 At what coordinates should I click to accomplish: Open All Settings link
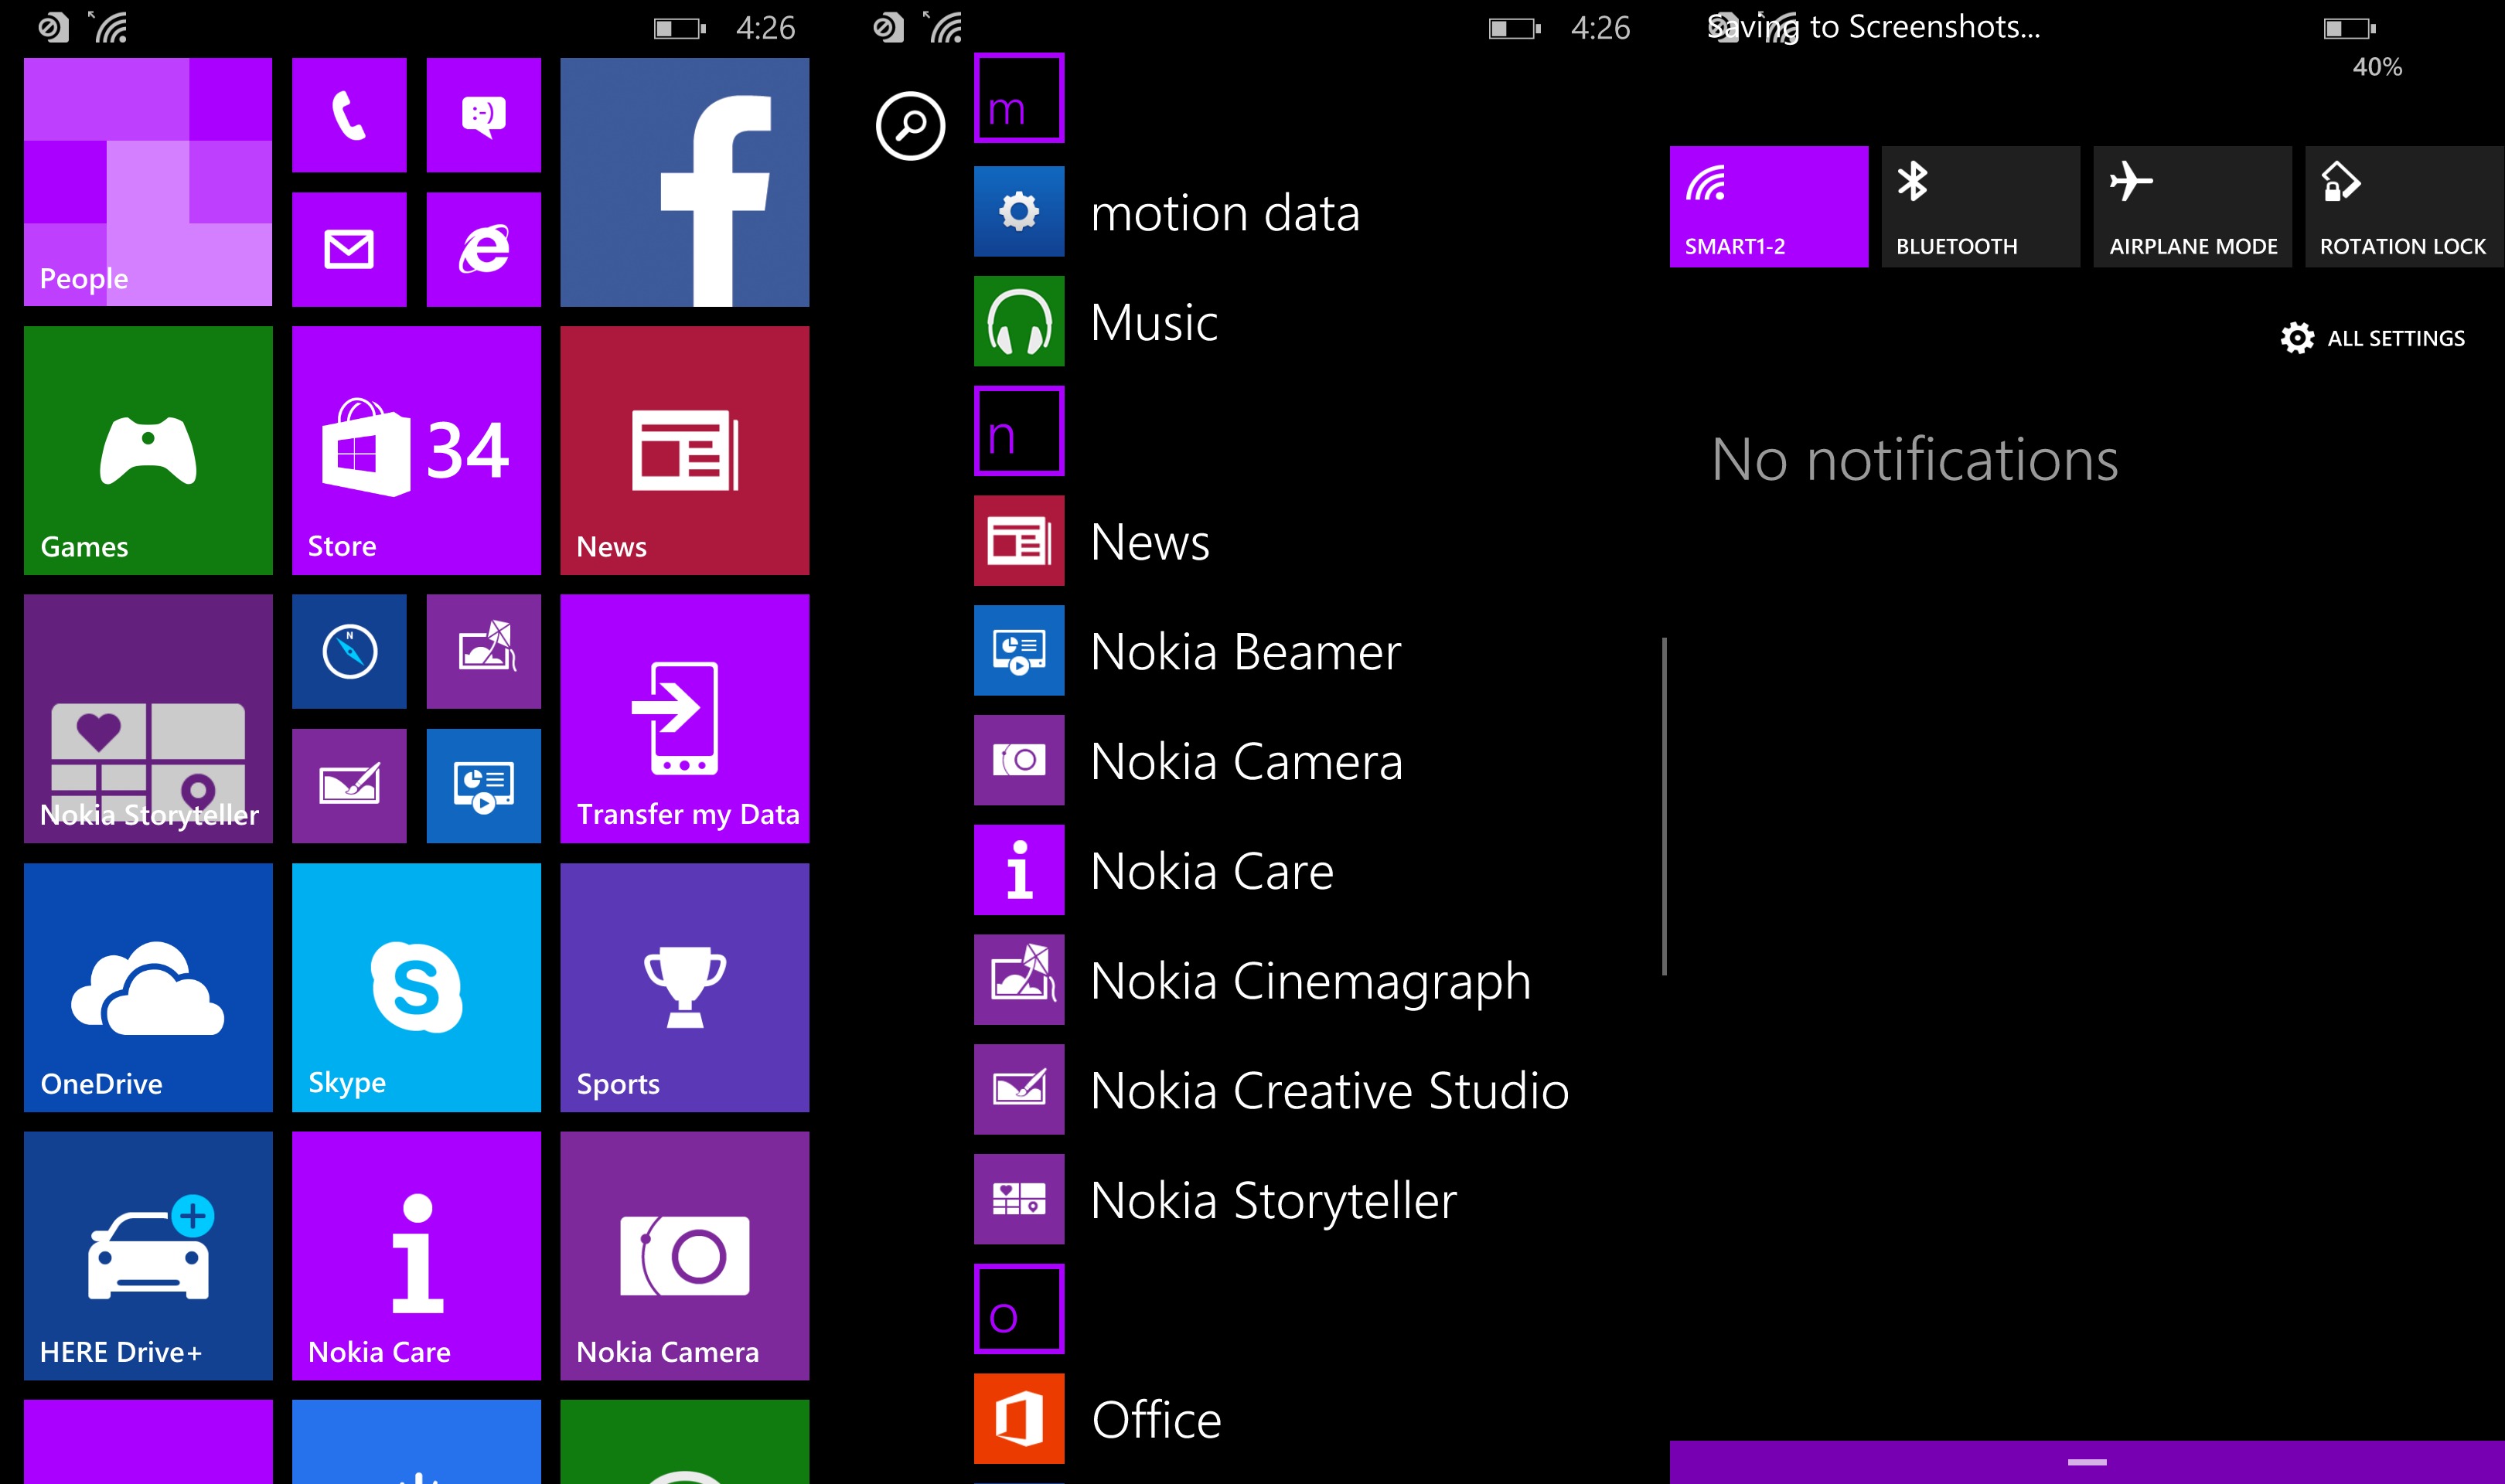[2373, 338]
